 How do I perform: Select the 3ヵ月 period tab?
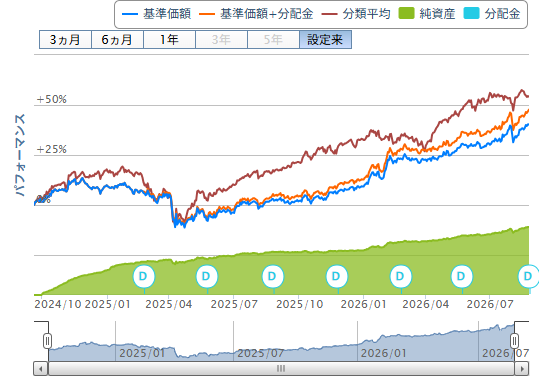(x=65, y=40)
